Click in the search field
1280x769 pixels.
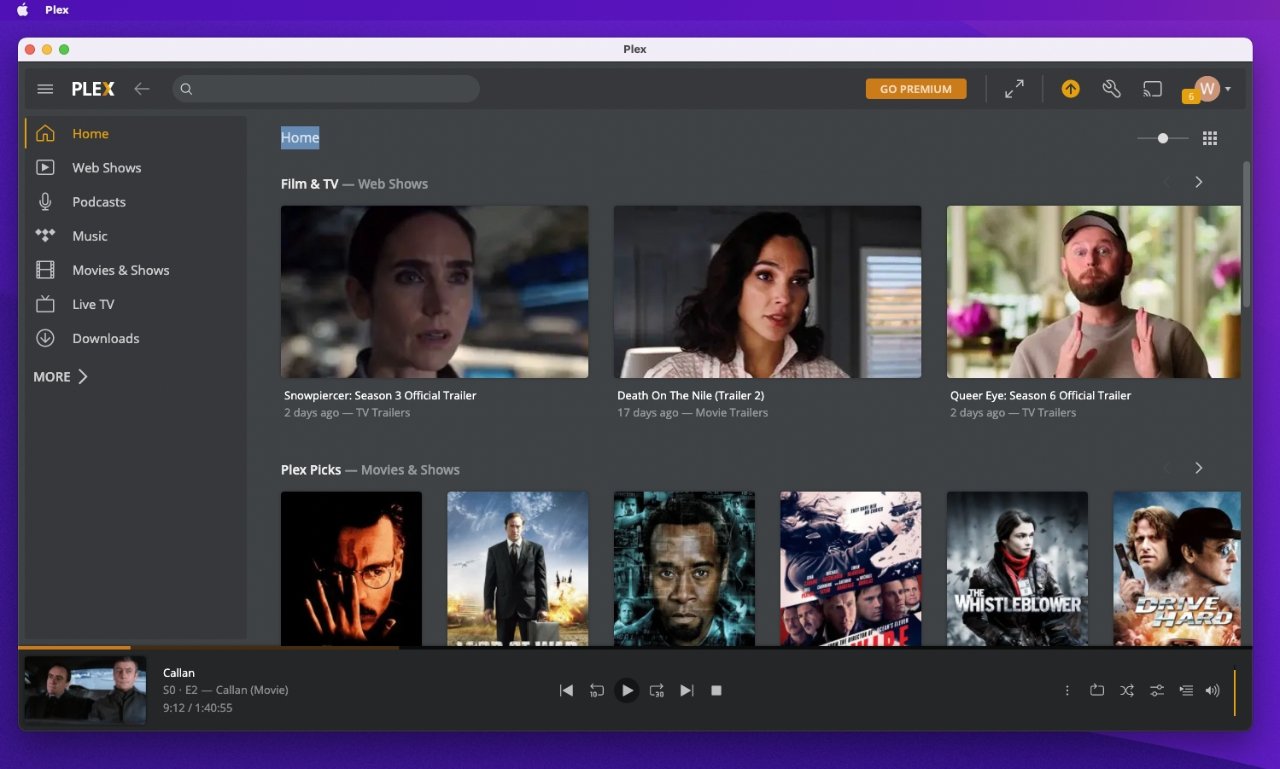point(326,89)
